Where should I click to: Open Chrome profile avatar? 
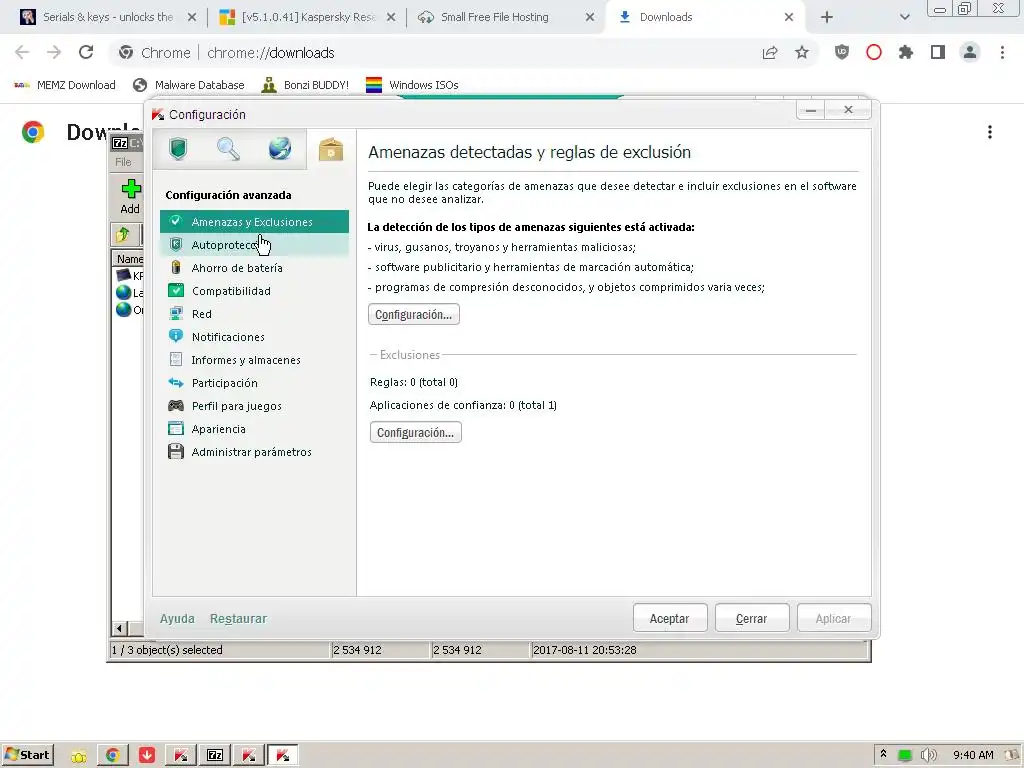click(x=970, y=52)
